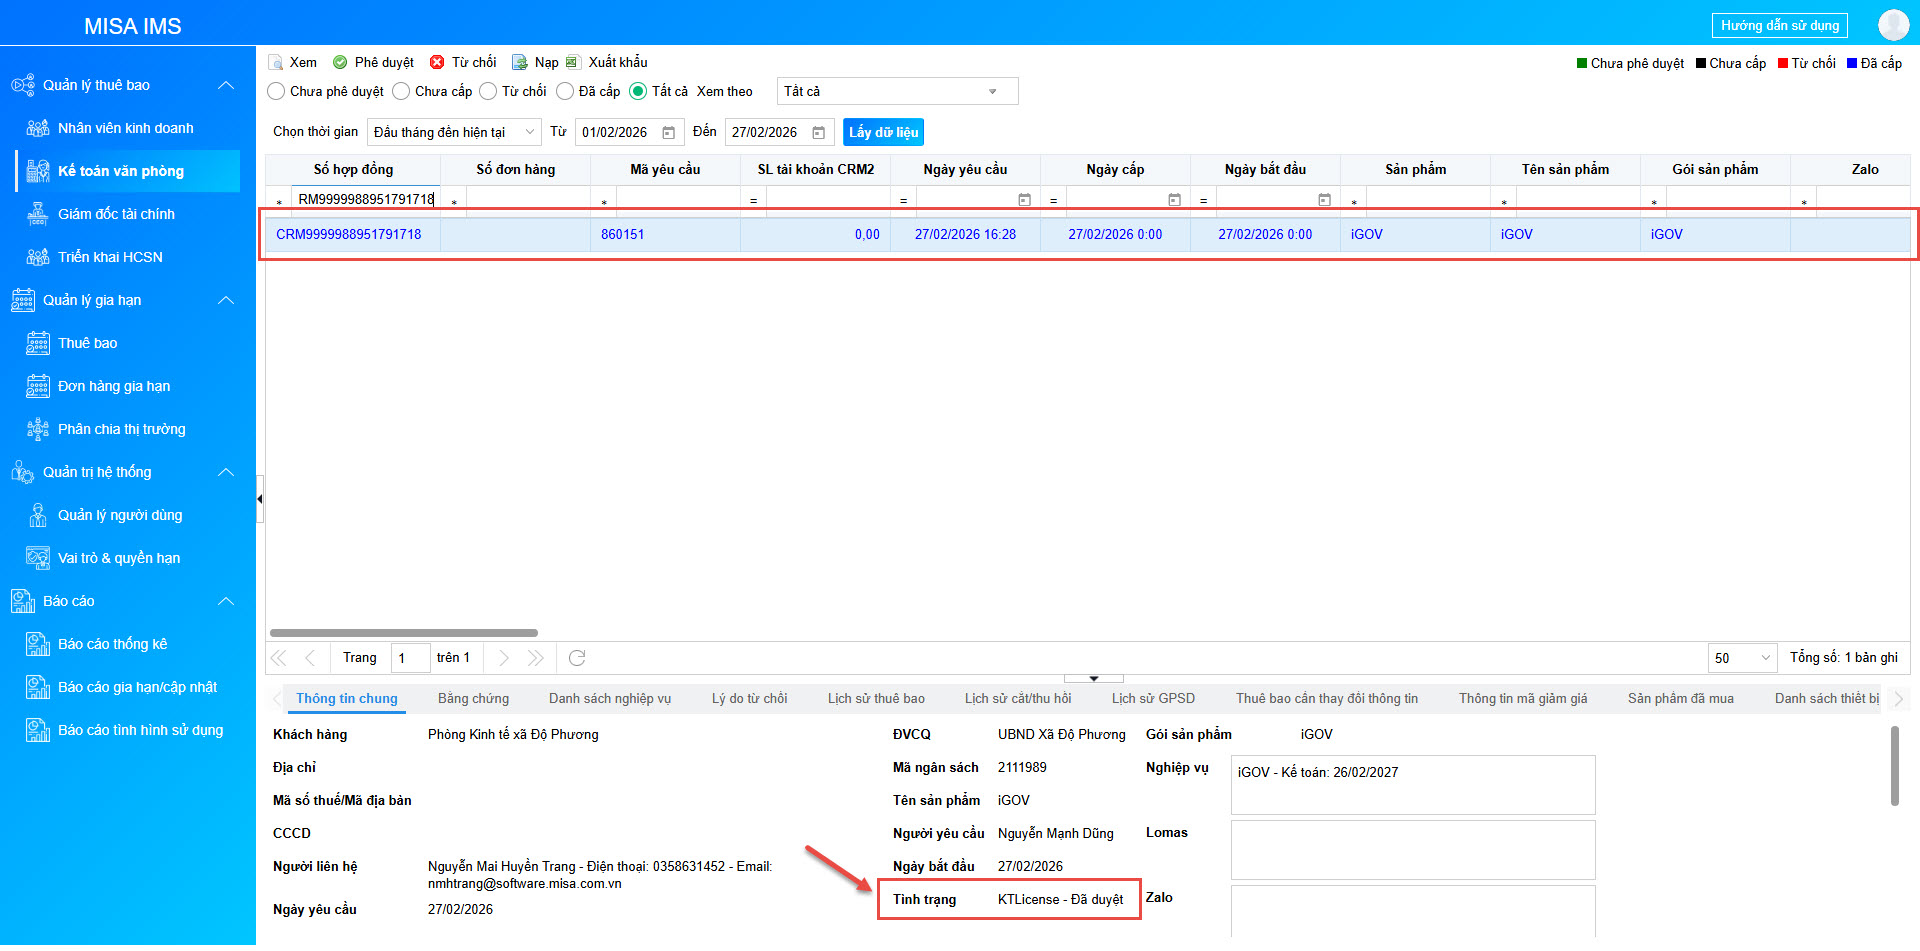Click the Xem view icon in toolbar
1920x951 pixels.
pyautogui.click(x=276, y=63)
